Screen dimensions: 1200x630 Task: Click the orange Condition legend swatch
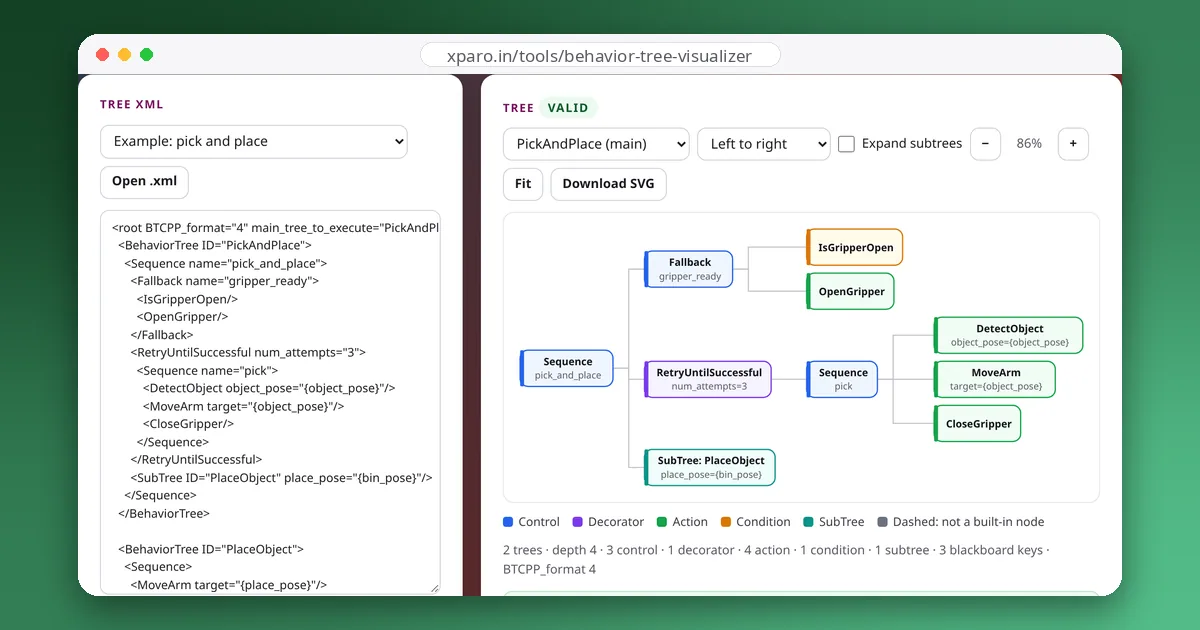(x=725, y=522)
